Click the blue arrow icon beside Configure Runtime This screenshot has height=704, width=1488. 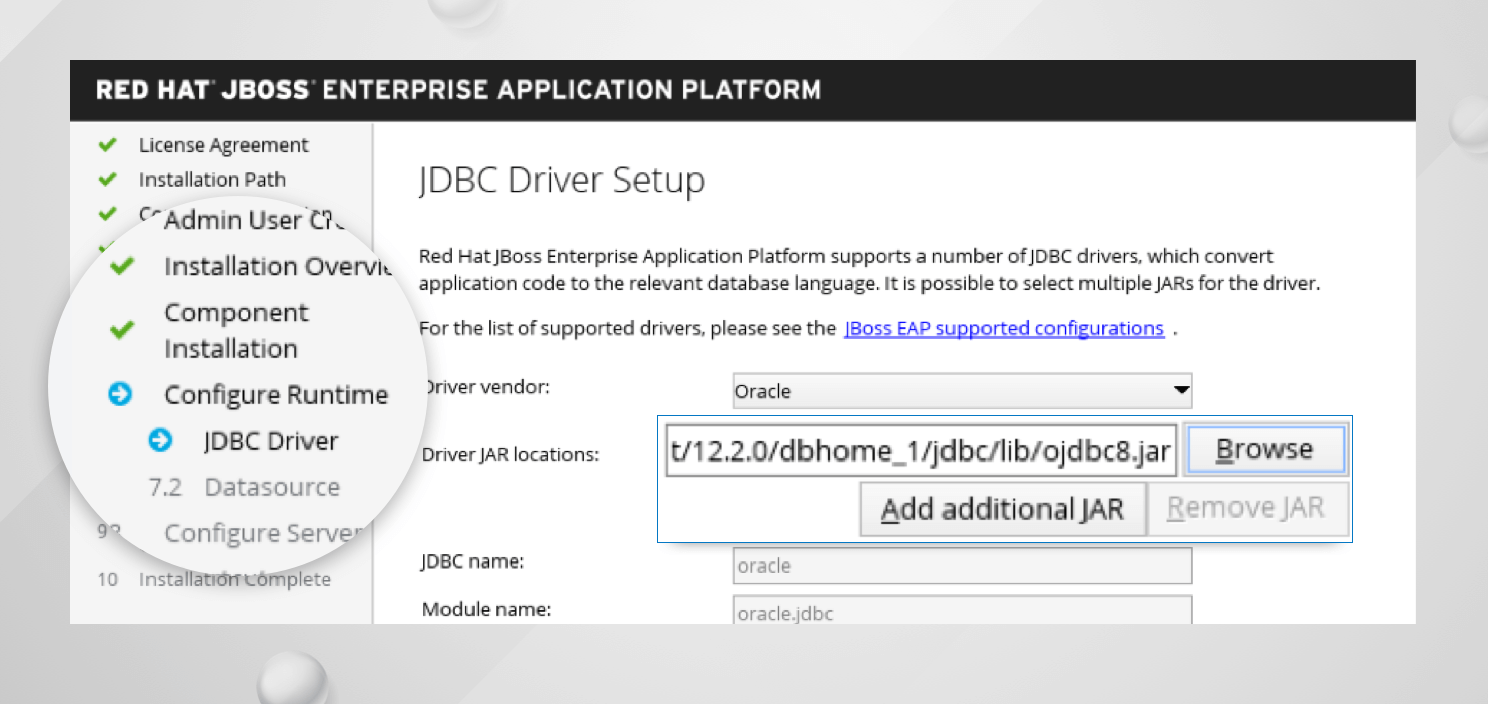coord(120,395)
